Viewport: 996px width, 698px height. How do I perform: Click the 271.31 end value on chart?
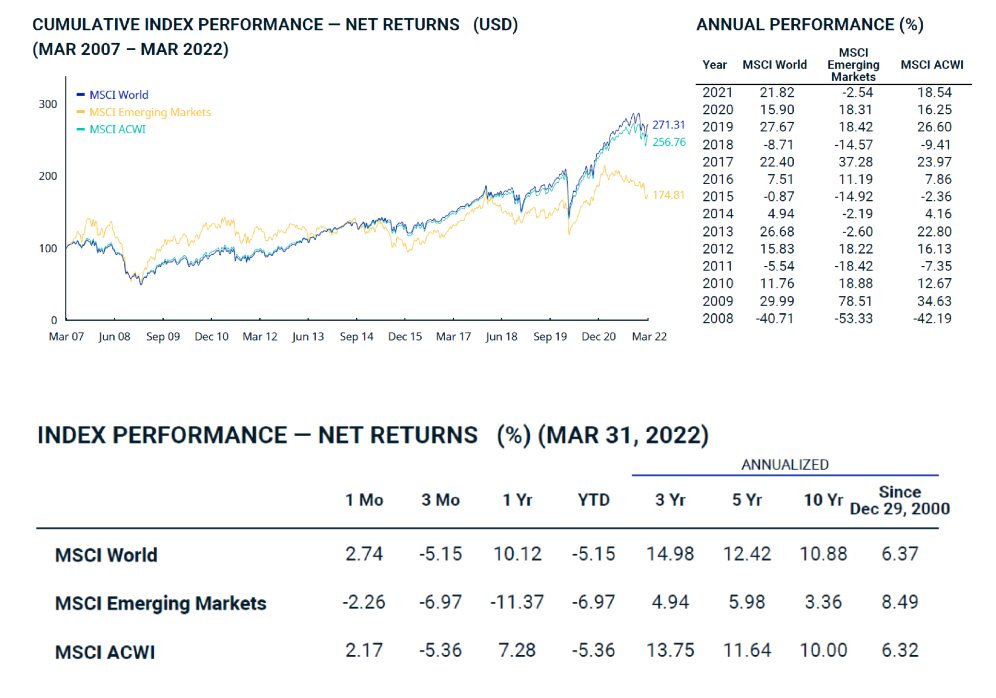[x=669, y=125]
